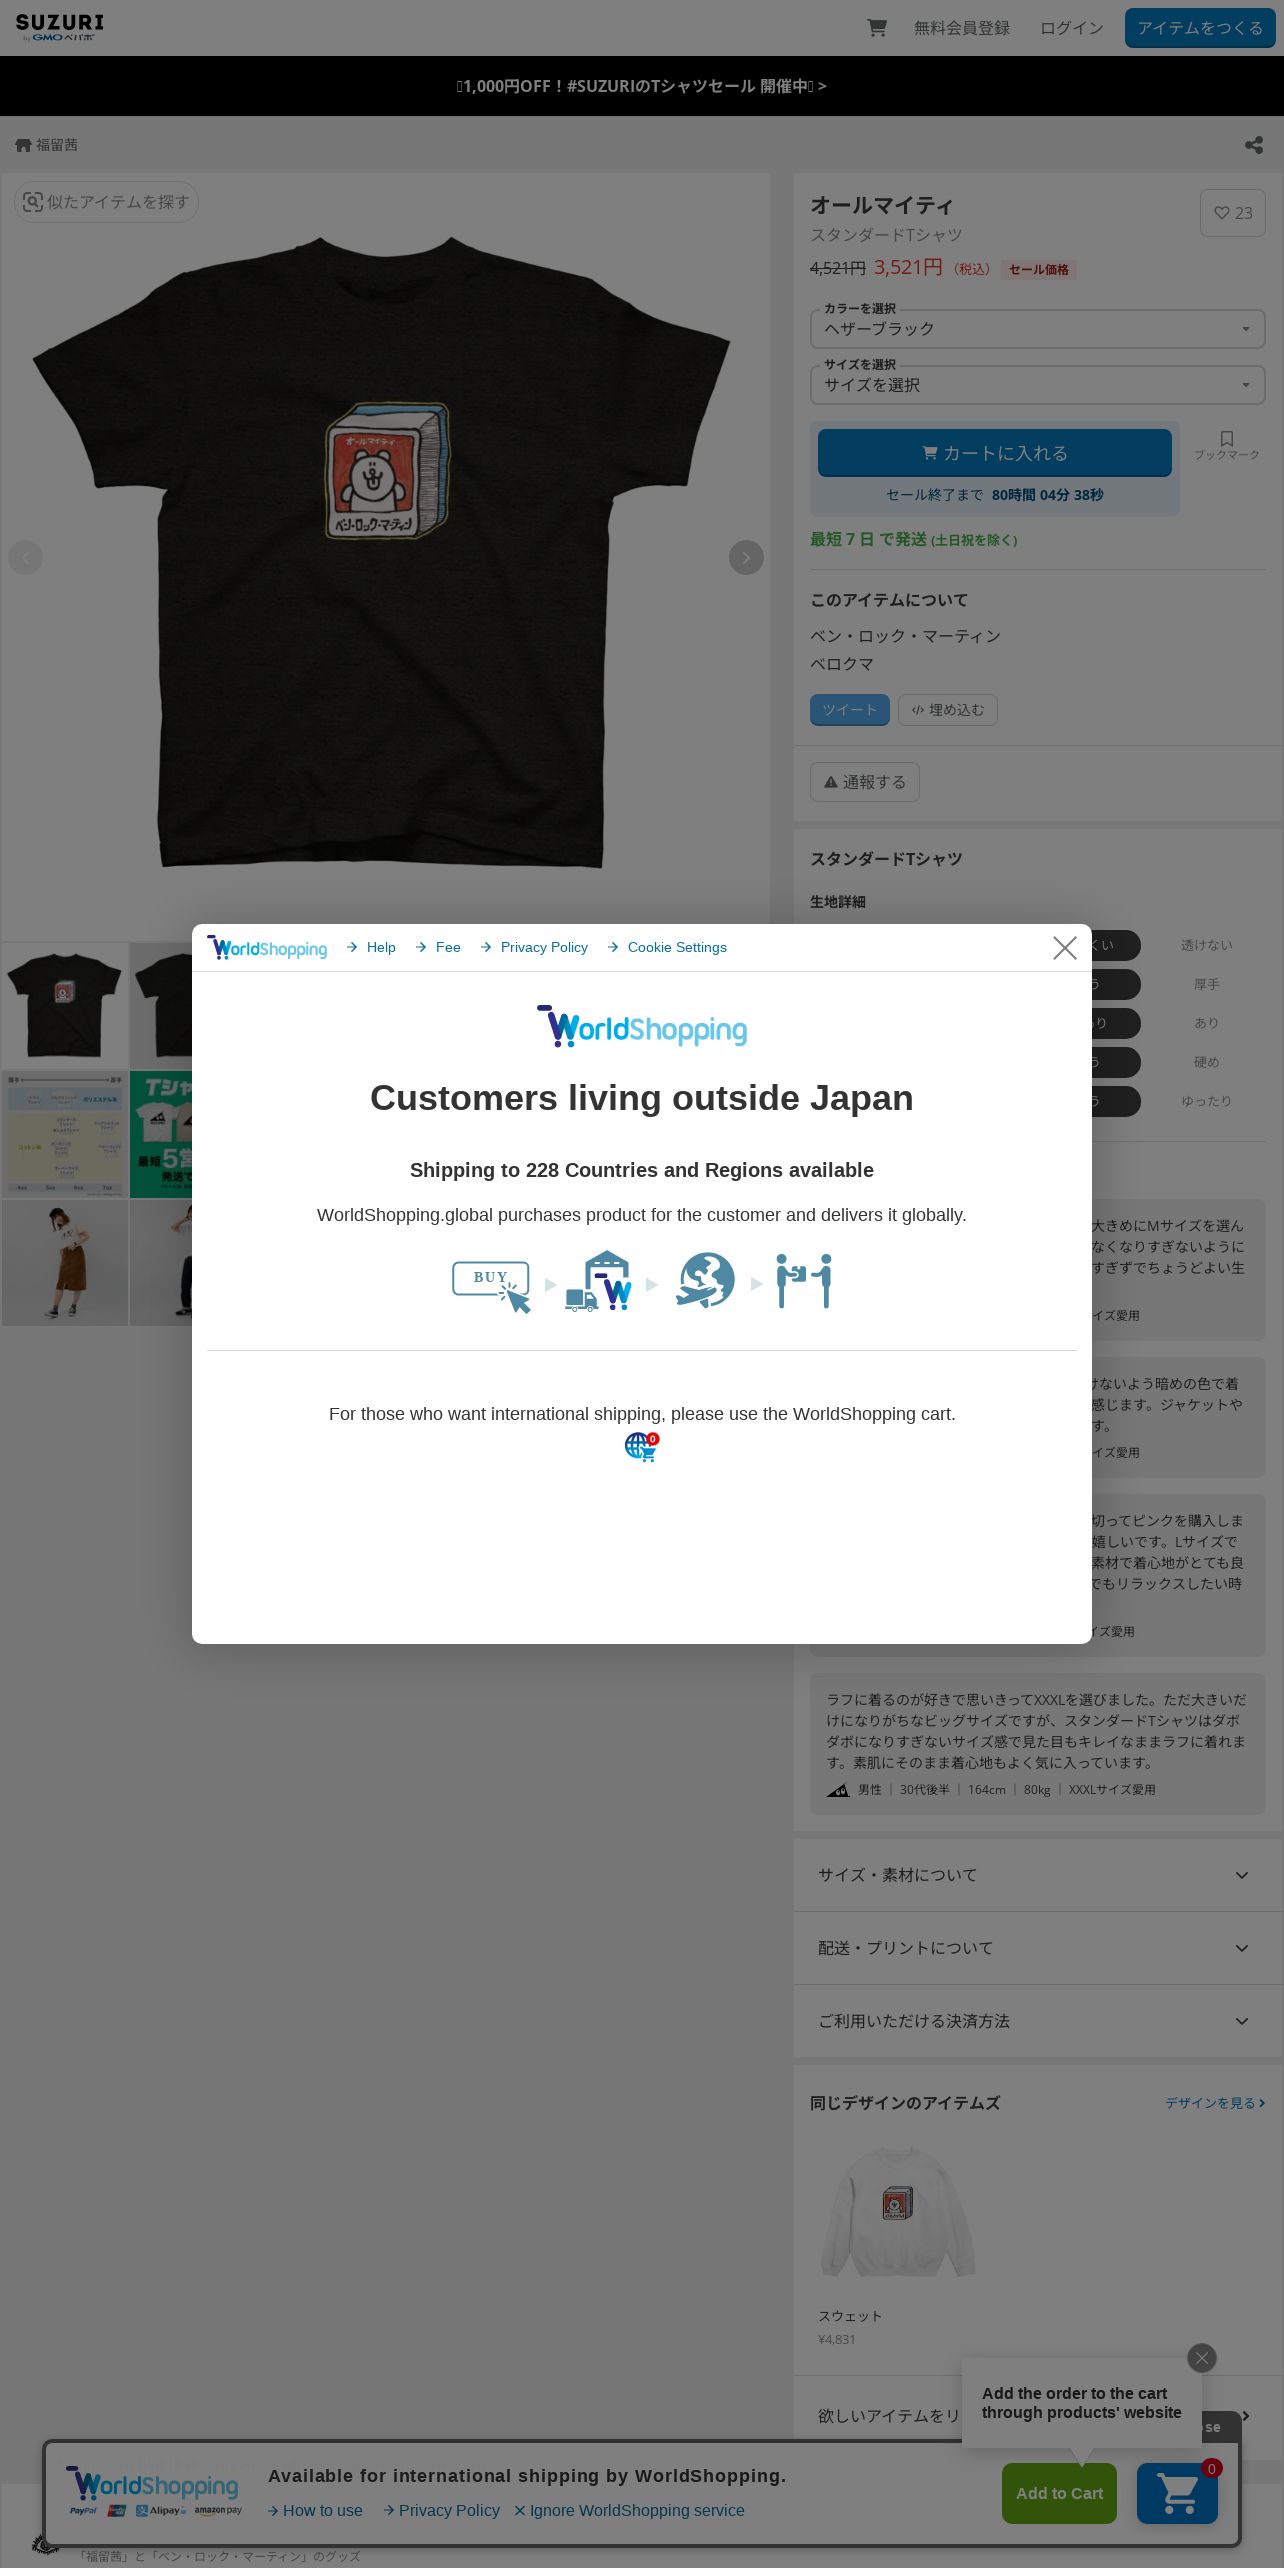
Task: Click Ignore WorldShopping service link
Action: tap(629, 2510)
